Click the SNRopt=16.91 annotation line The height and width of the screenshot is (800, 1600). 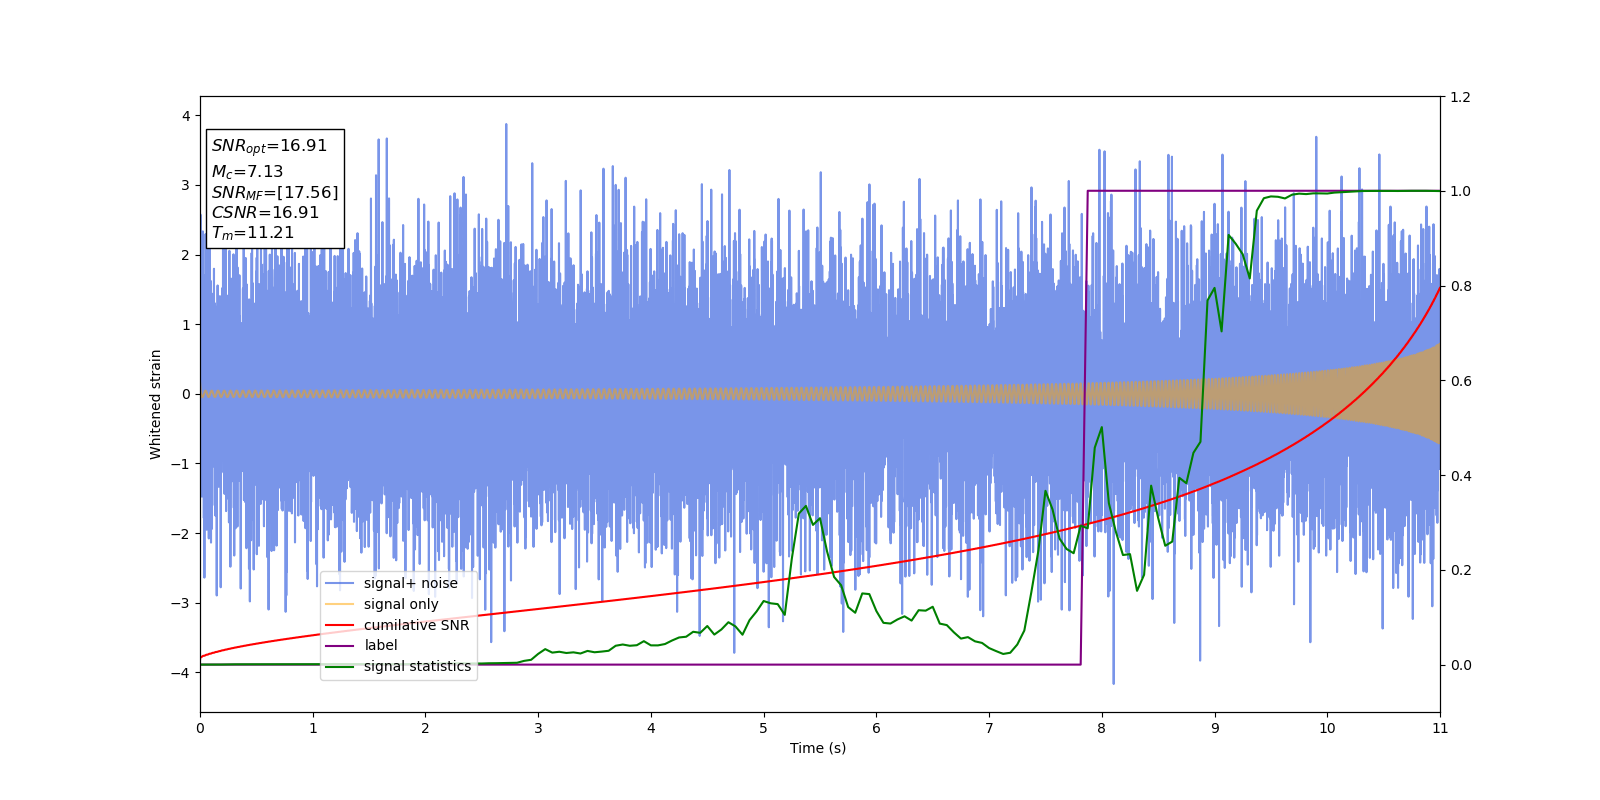tap(269, 146)
